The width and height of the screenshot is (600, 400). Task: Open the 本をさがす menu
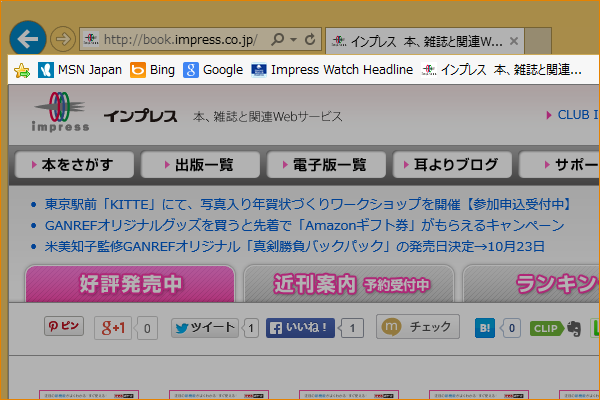pos(74,165)
